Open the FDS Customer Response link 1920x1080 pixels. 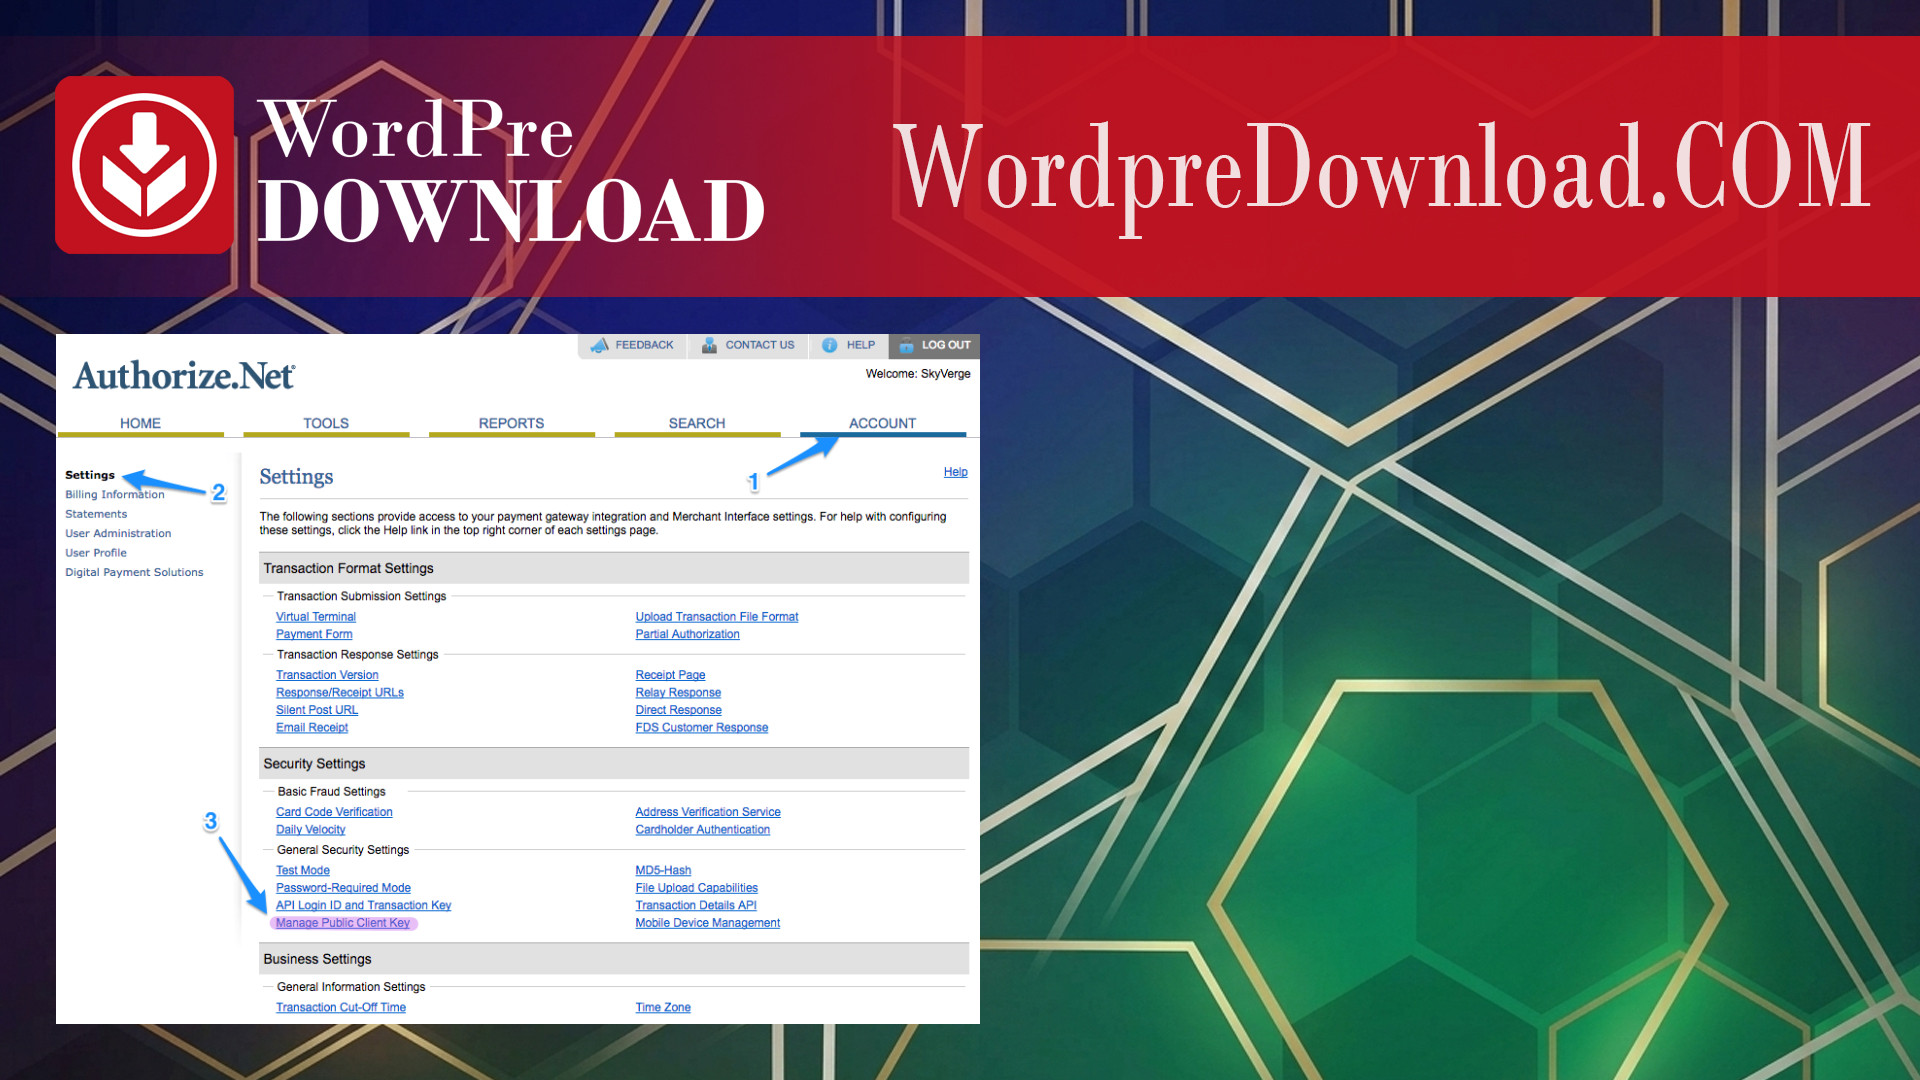[702, 727]
